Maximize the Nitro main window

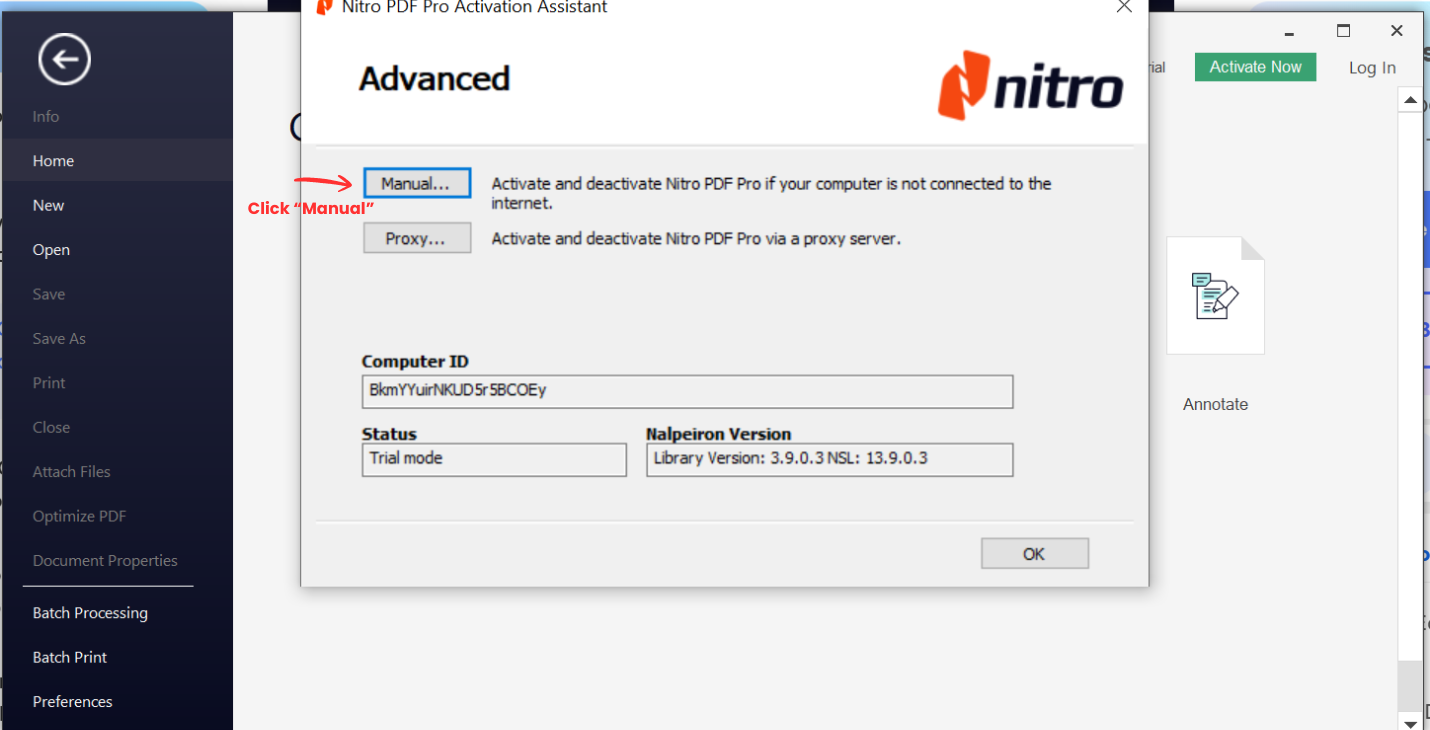(x=1344, y=31)
